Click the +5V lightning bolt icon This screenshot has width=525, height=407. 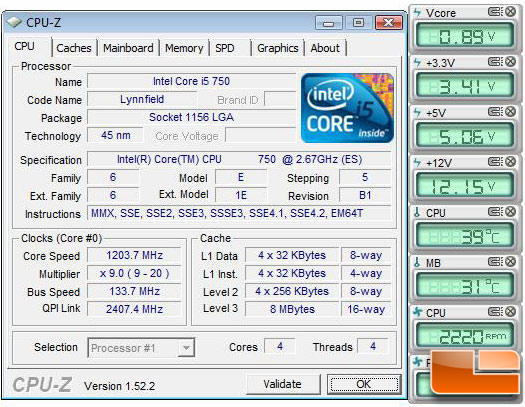click(417, 112)
